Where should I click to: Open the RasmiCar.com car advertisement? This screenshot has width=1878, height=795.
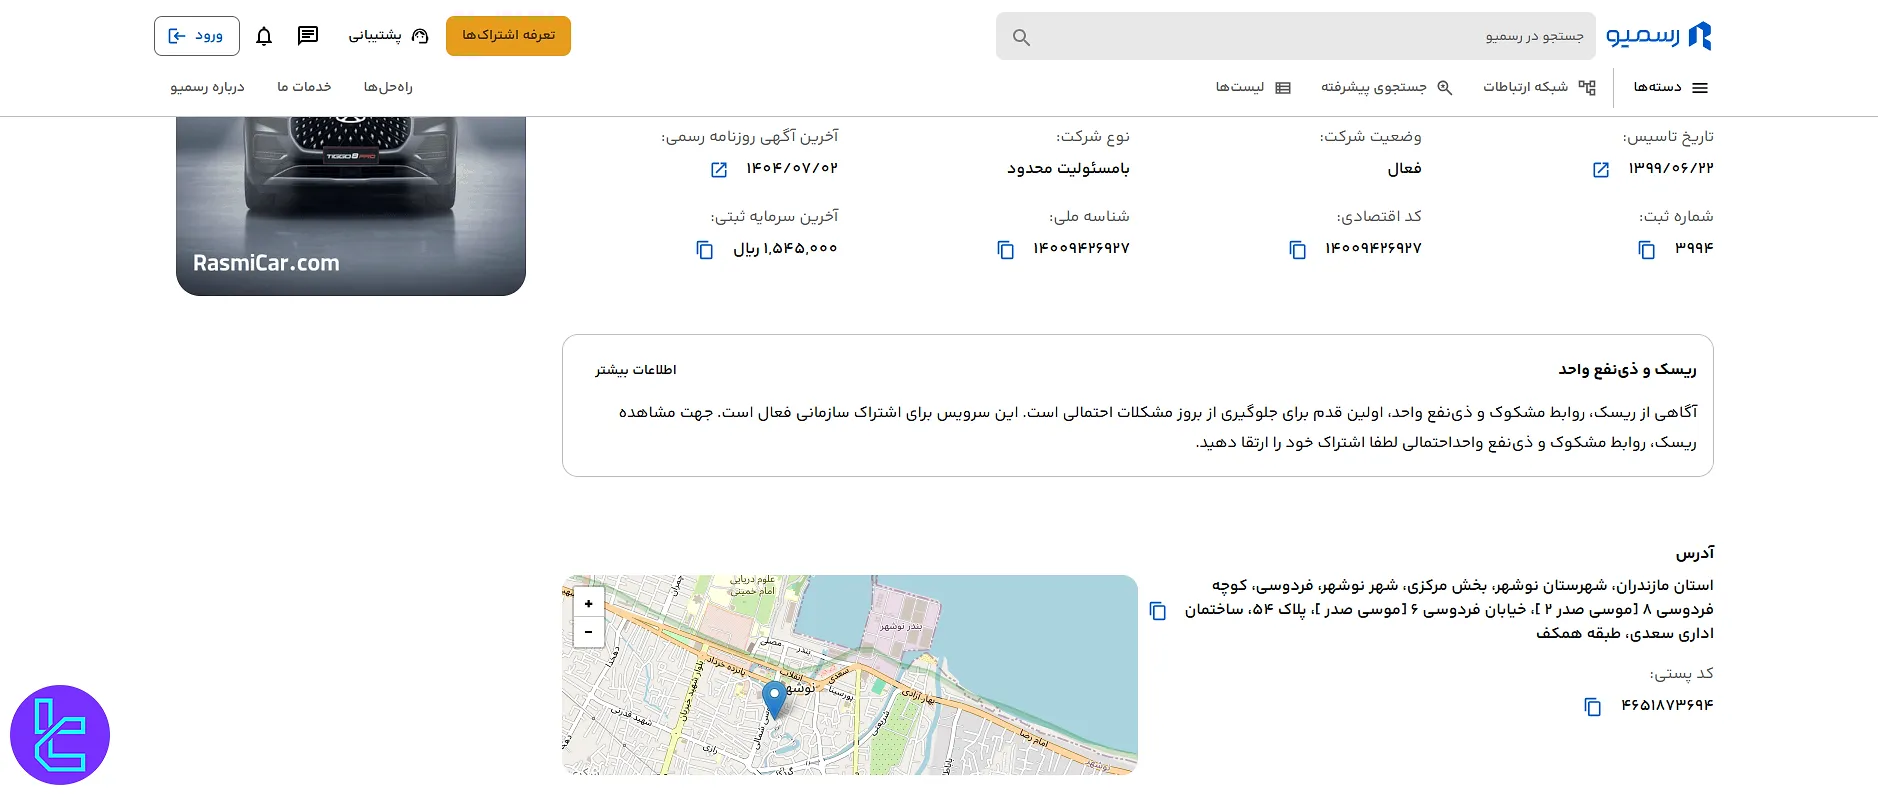pos(351,206)
